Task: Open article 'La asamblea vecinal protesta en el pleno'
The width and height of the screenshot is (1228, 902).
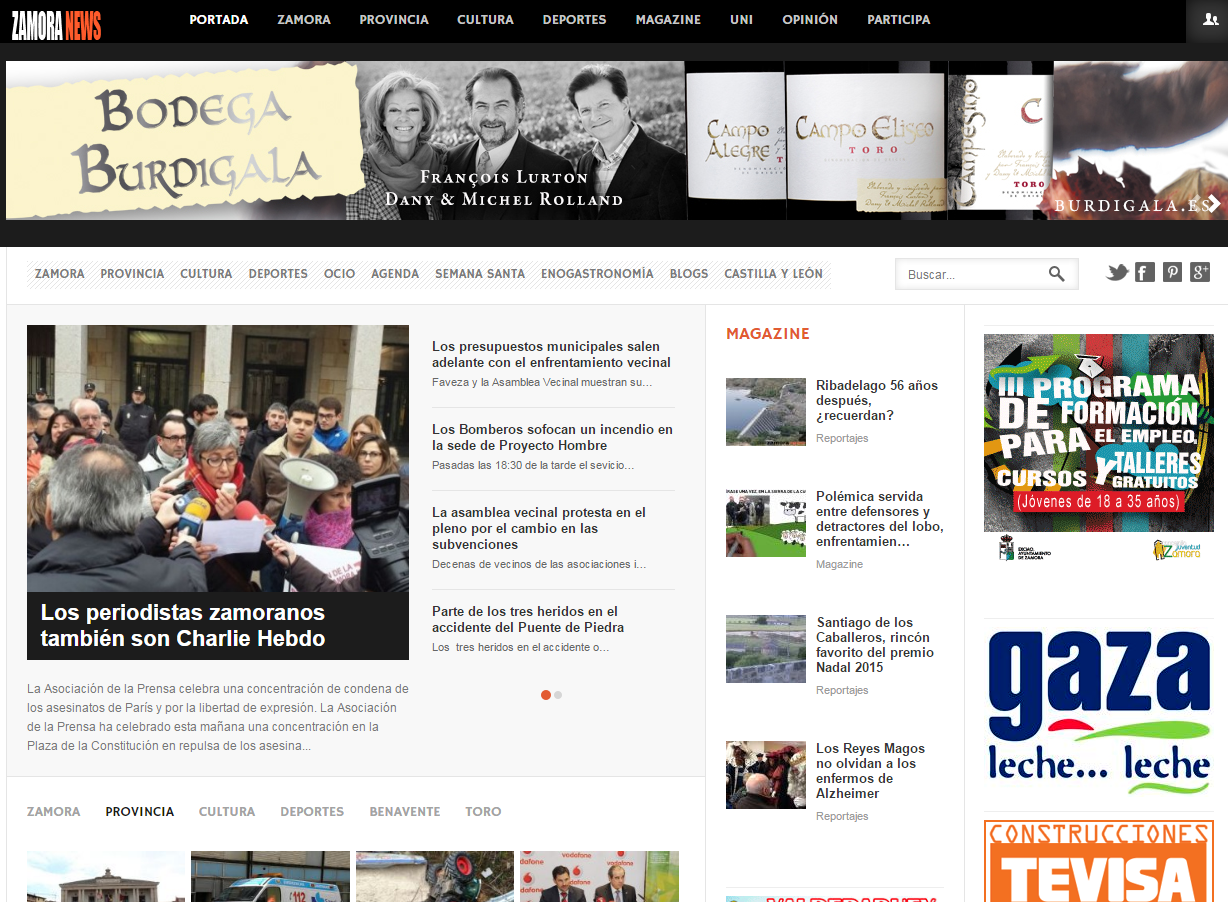Action: [539, 528]
